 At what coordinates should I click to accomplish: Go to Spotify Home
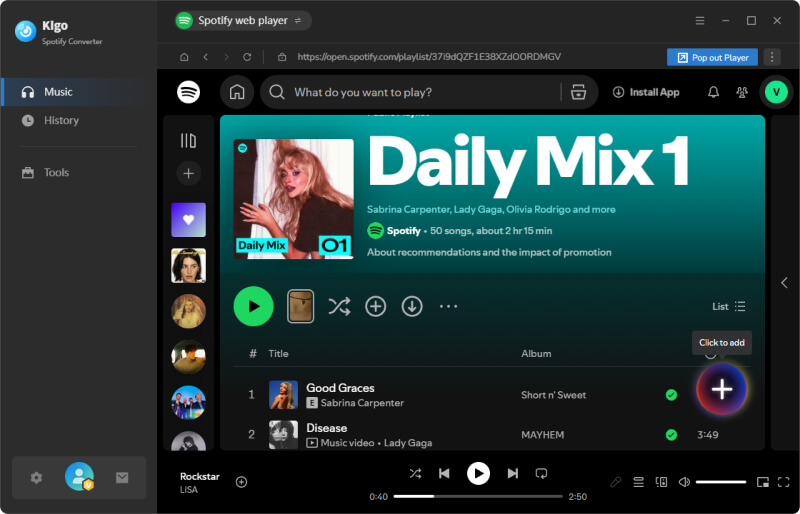click(x=237, y=92)
